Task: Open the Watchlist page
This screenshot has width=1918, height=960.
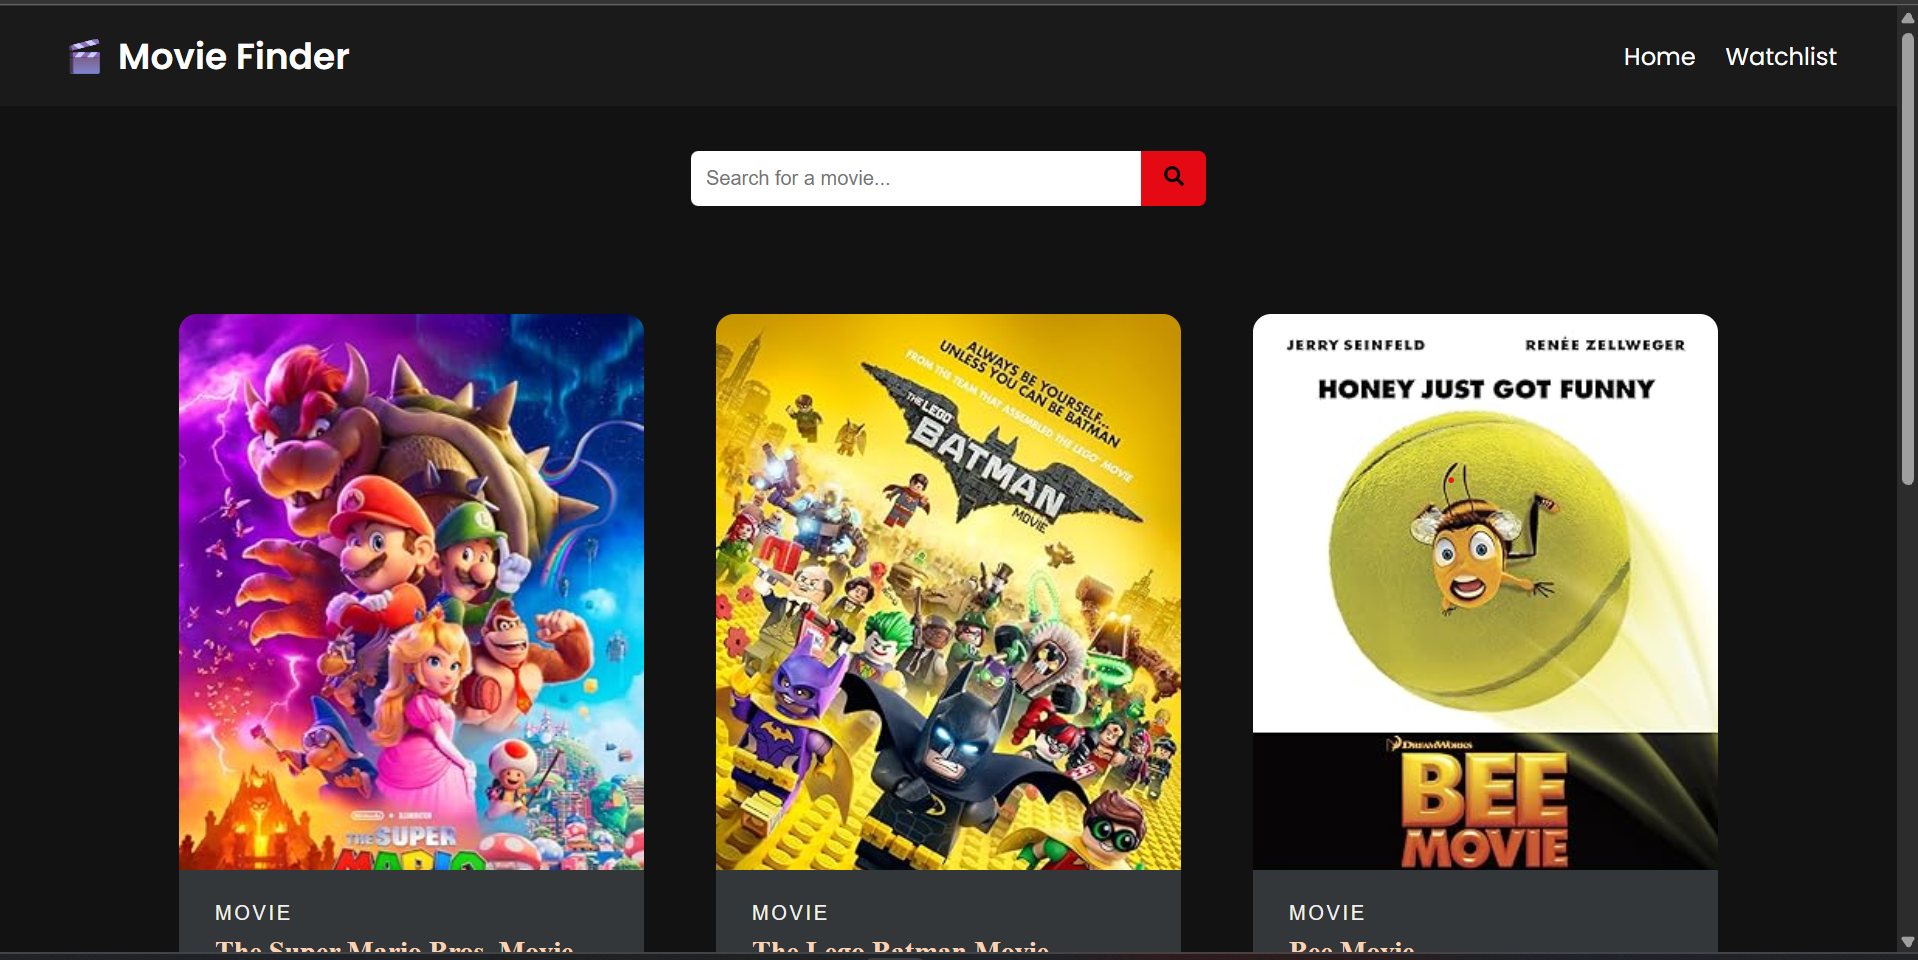Action: pos(1781,57)
